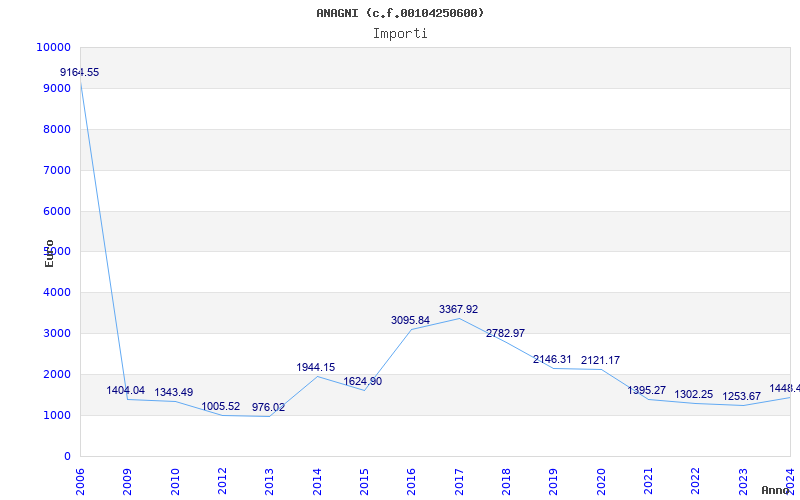Click the 4000 y-axis tick label

pyautogui.click(x=57, y=292)
